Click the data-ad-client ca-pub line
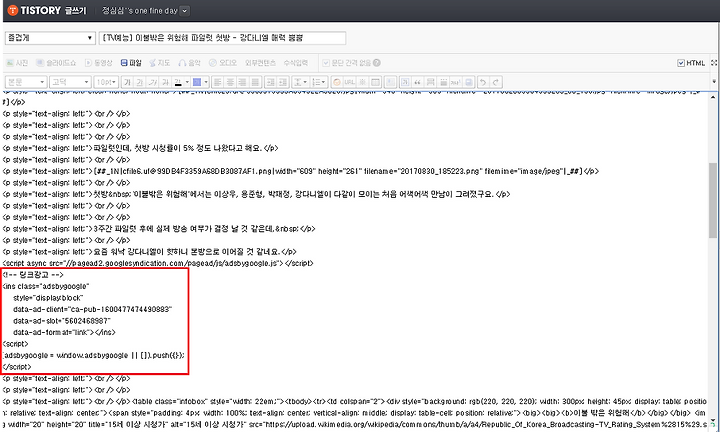The height and width of the screenshot is (432, 720). coord(92,309)
